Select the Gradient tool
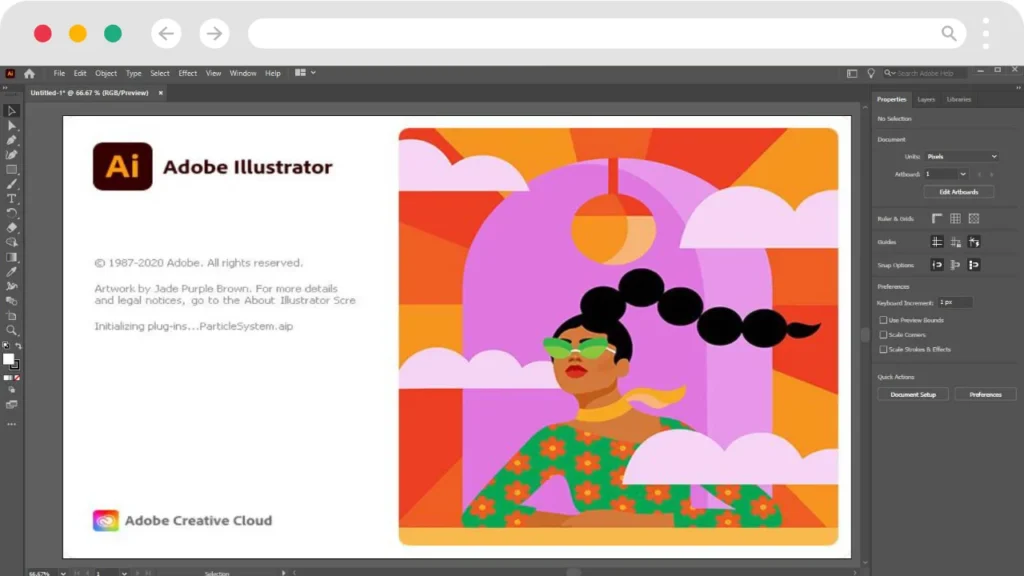 point(11,257)
